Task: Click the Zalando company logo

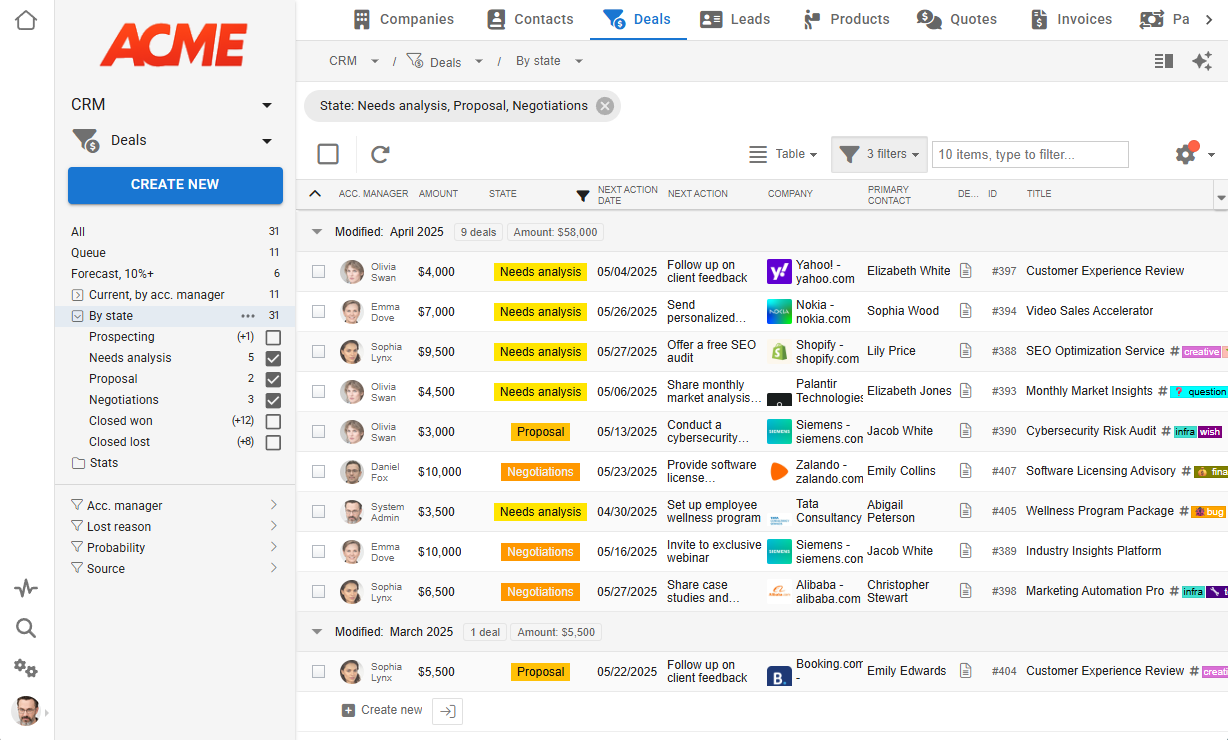Action: click(x=779, y=471)
